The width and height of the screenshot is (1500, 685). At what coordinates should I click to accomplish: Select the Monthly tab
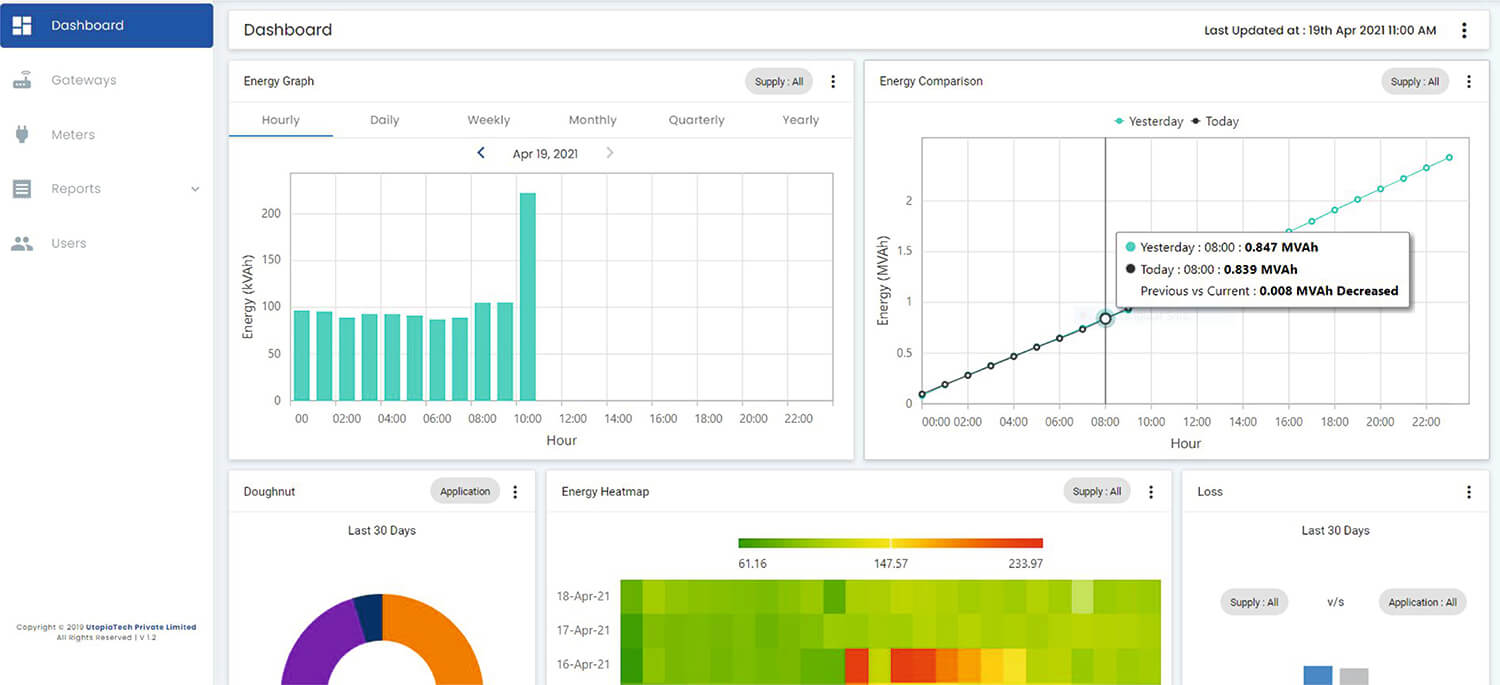click(x=593, y=120)
